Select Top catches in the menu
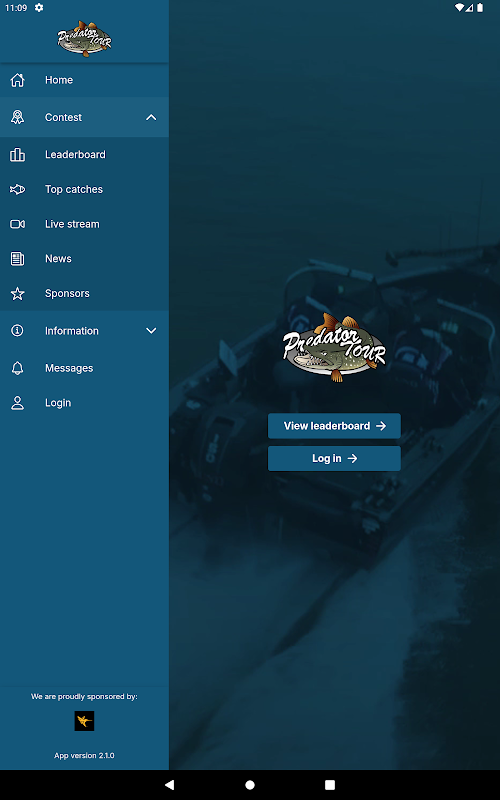The image size is (500, 800). coord(84,189)
